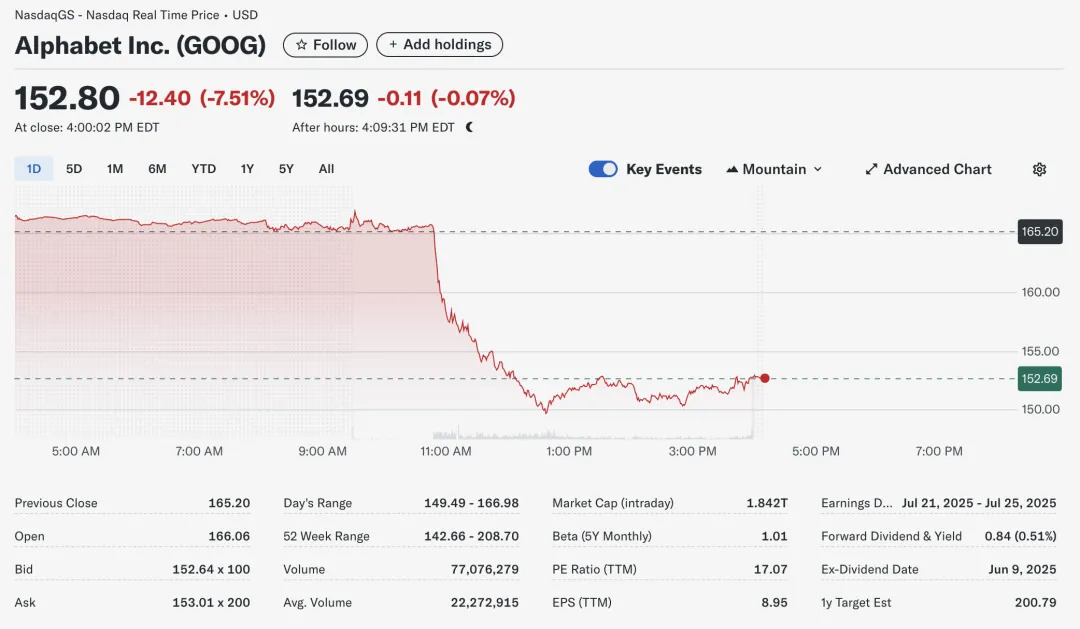Toggle the Key Events switch off

point(603,169)
